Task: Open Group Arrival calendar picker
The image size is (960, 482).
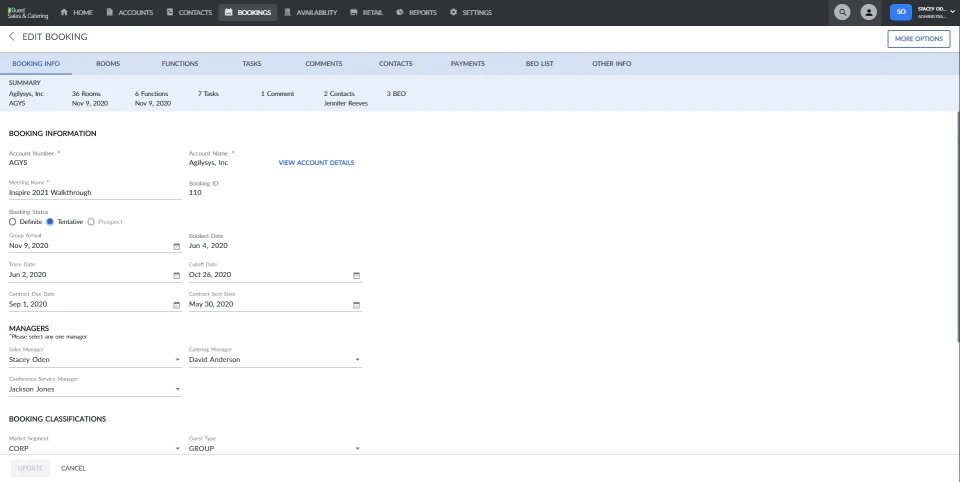Action: 176,246
